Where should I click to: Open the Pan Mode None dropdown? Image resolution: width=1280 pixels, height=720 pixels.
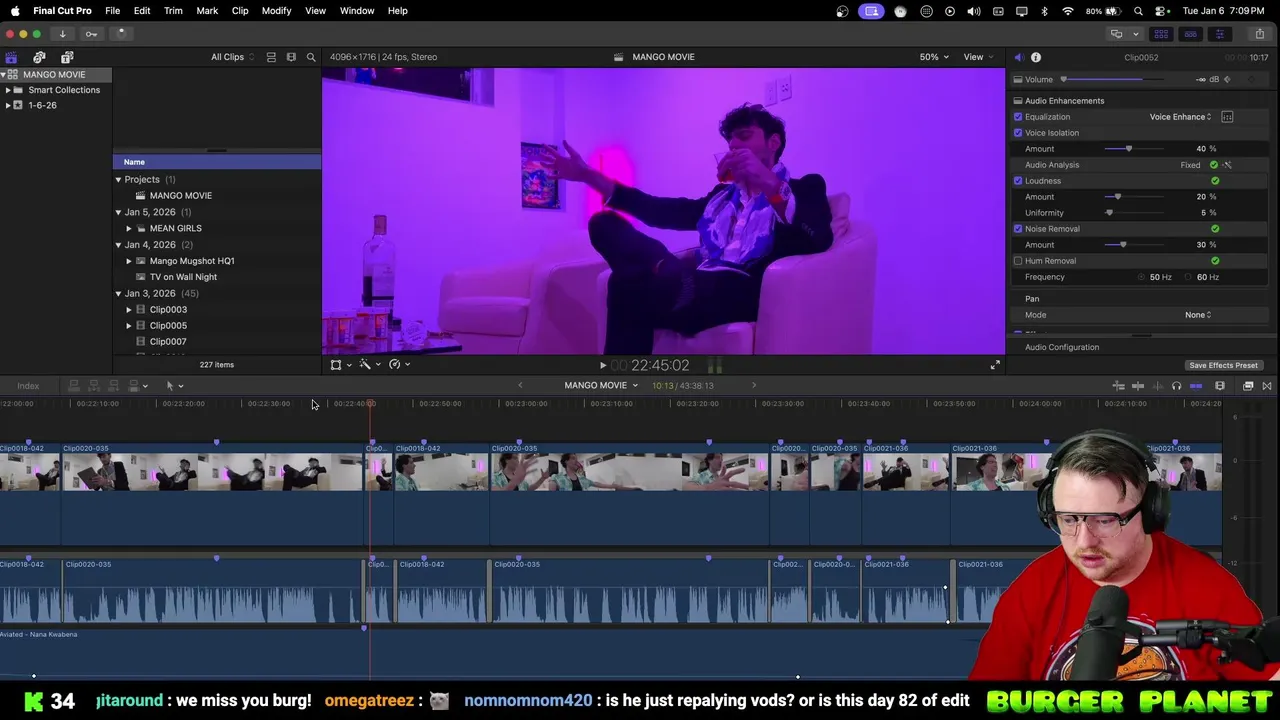pyautogui.click(x=1198, y=315)
